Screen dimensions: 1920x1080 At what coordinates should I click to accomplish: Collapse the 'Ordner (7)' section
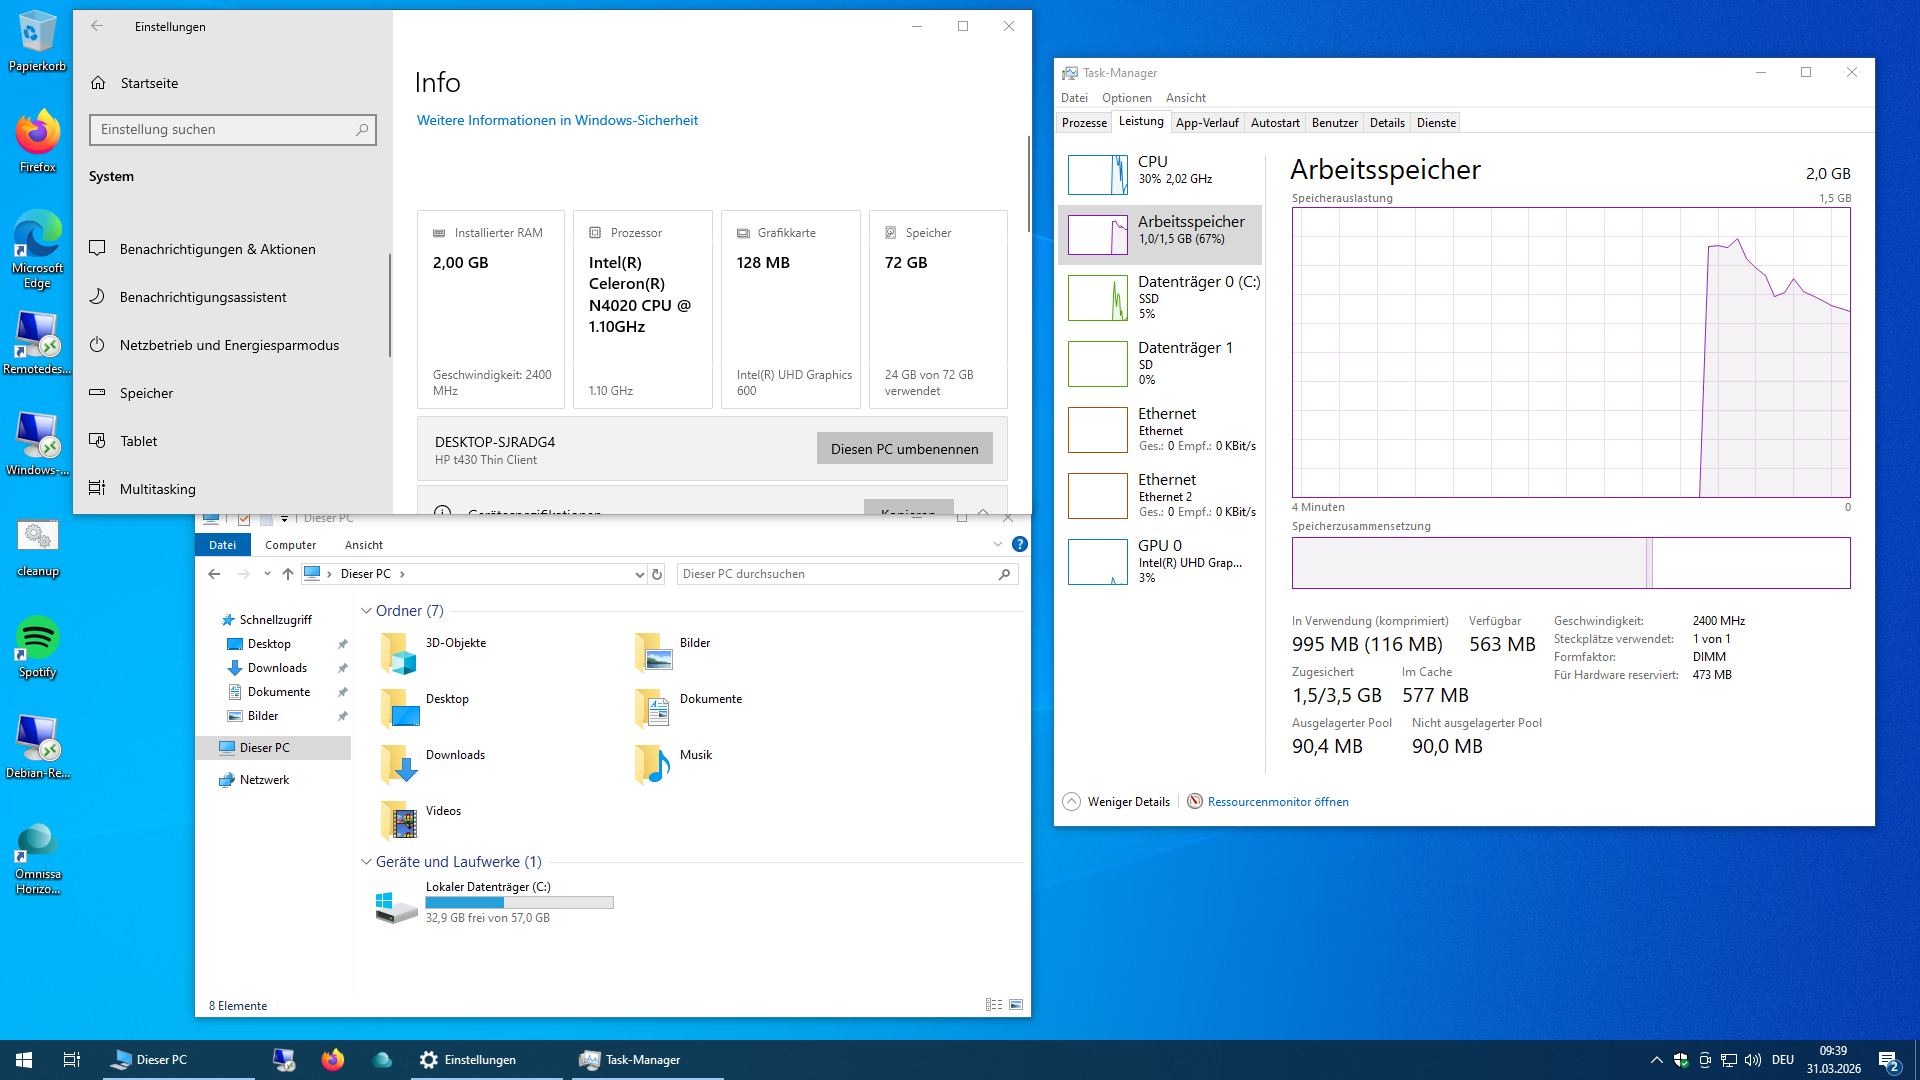point(366,610)
